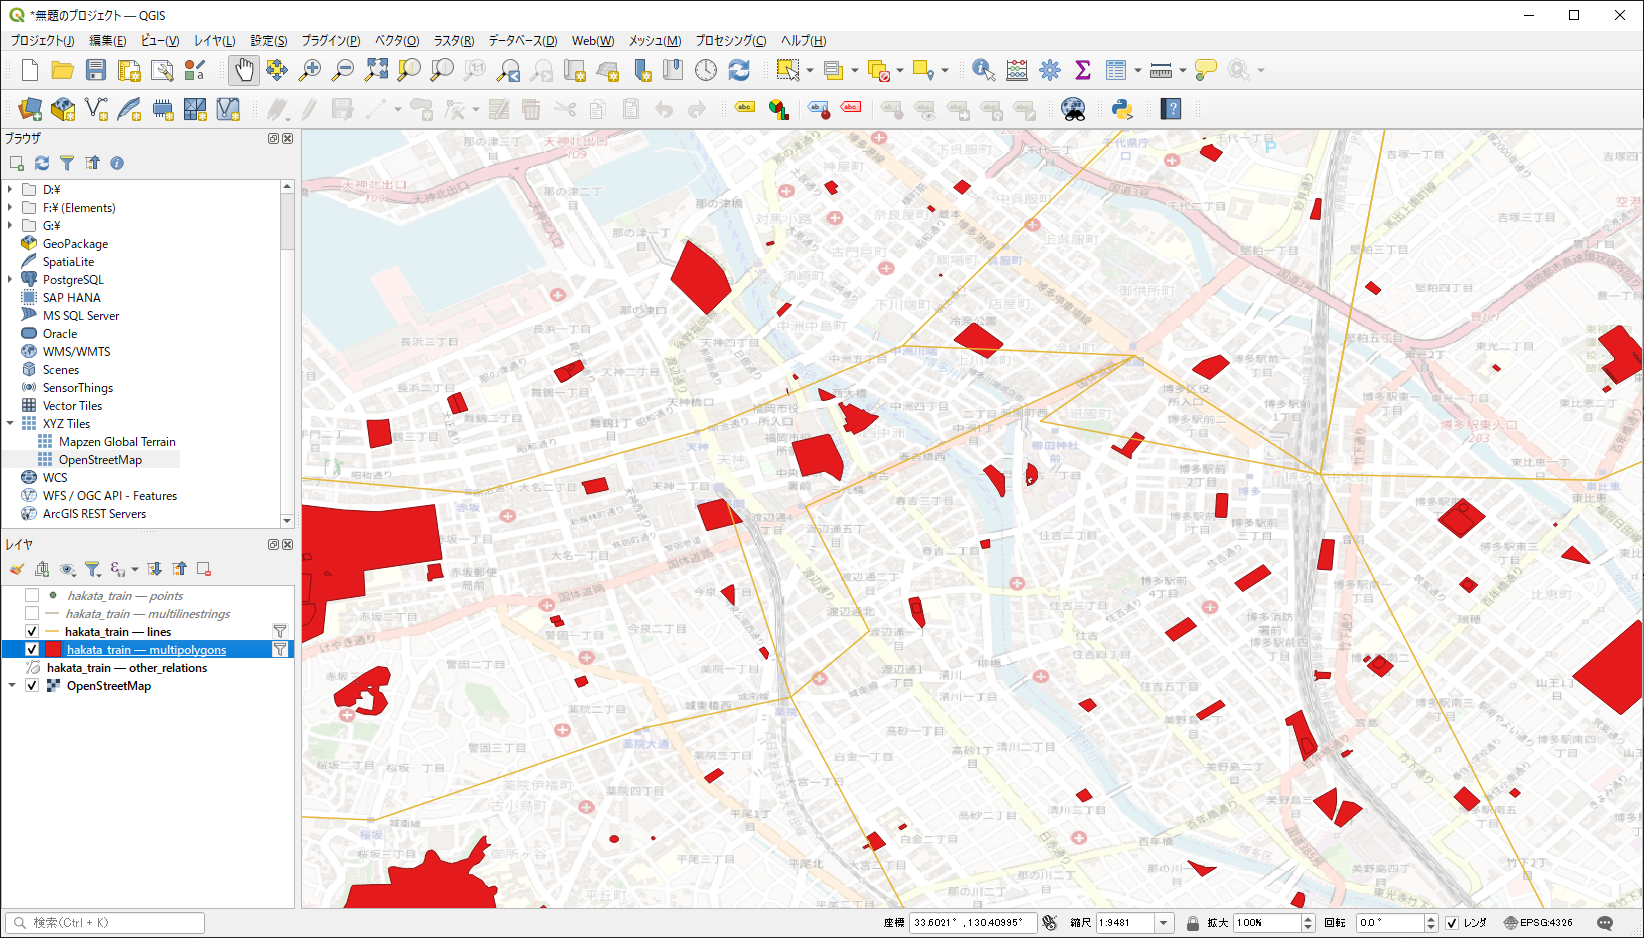The height and width of the screenshot is (938, 1644).
Task: Open the Python console icon
Action: point(1122,109)
